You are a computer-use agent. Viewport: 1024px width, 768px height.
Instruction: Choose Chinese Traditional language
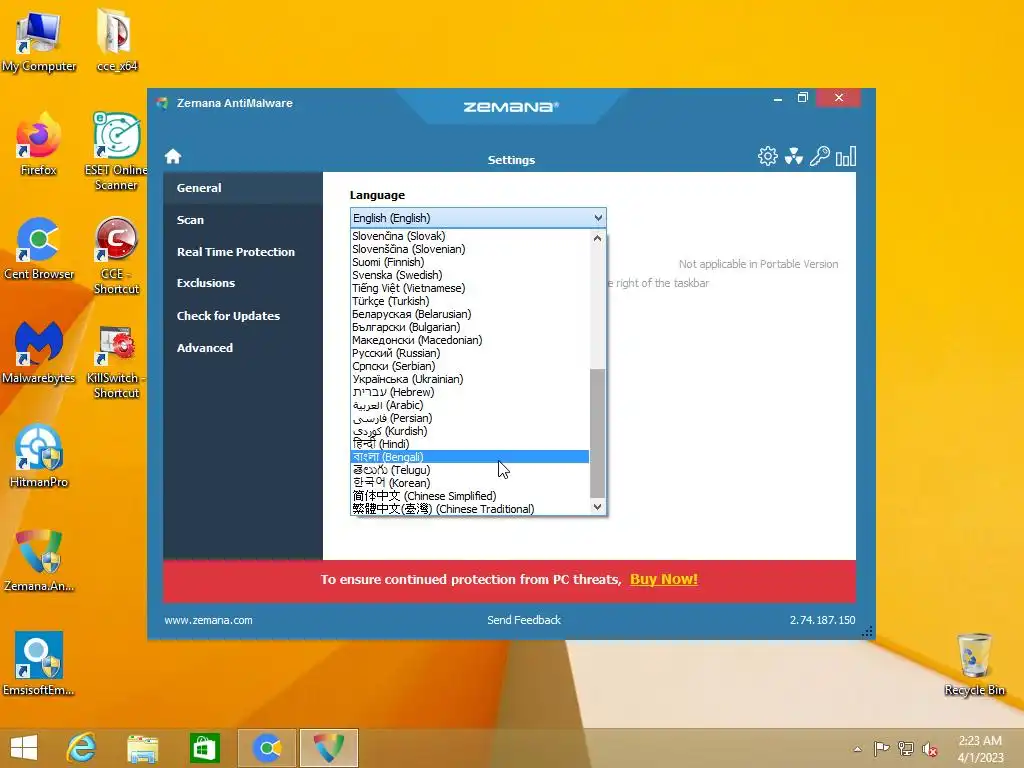(470, 509)
